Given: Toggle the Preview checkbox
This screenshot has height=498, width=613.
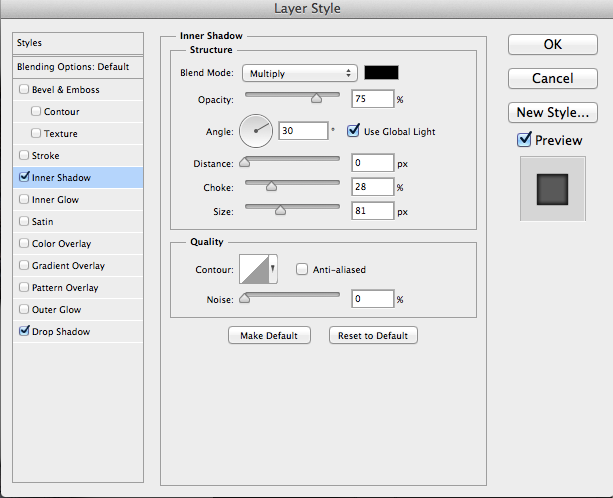Looking at the screenshot, I should [524, 140].
